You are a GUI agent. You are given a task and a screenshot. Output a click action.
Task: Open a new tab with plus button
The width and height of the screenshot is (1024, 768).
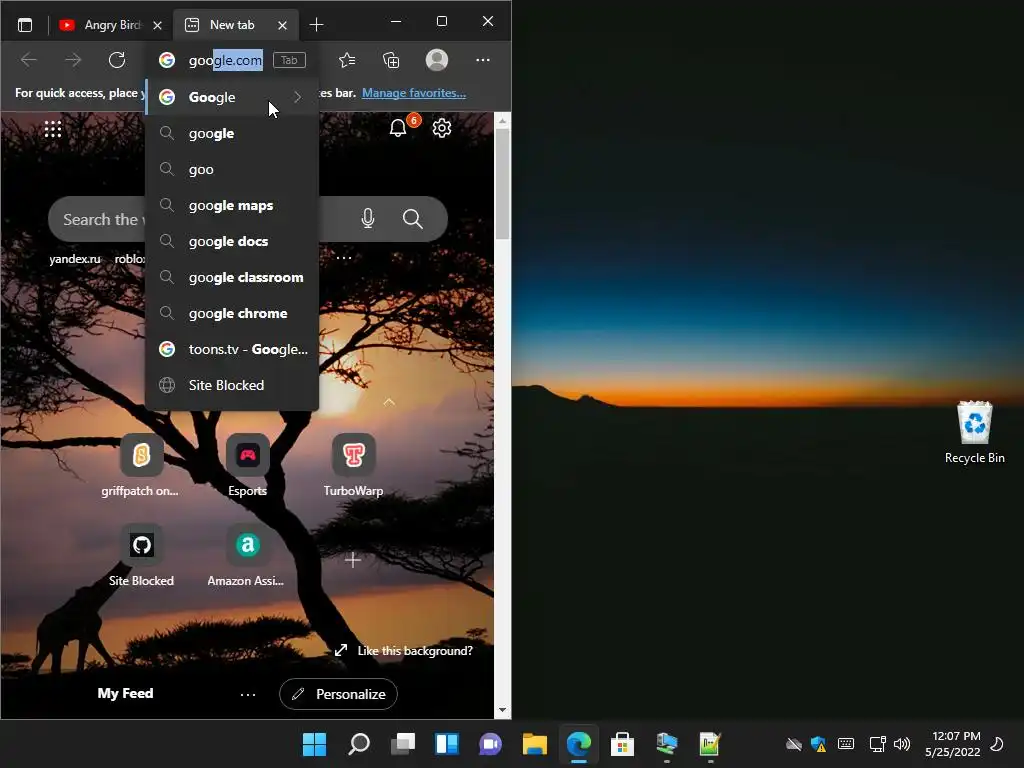tap(316, 25)
